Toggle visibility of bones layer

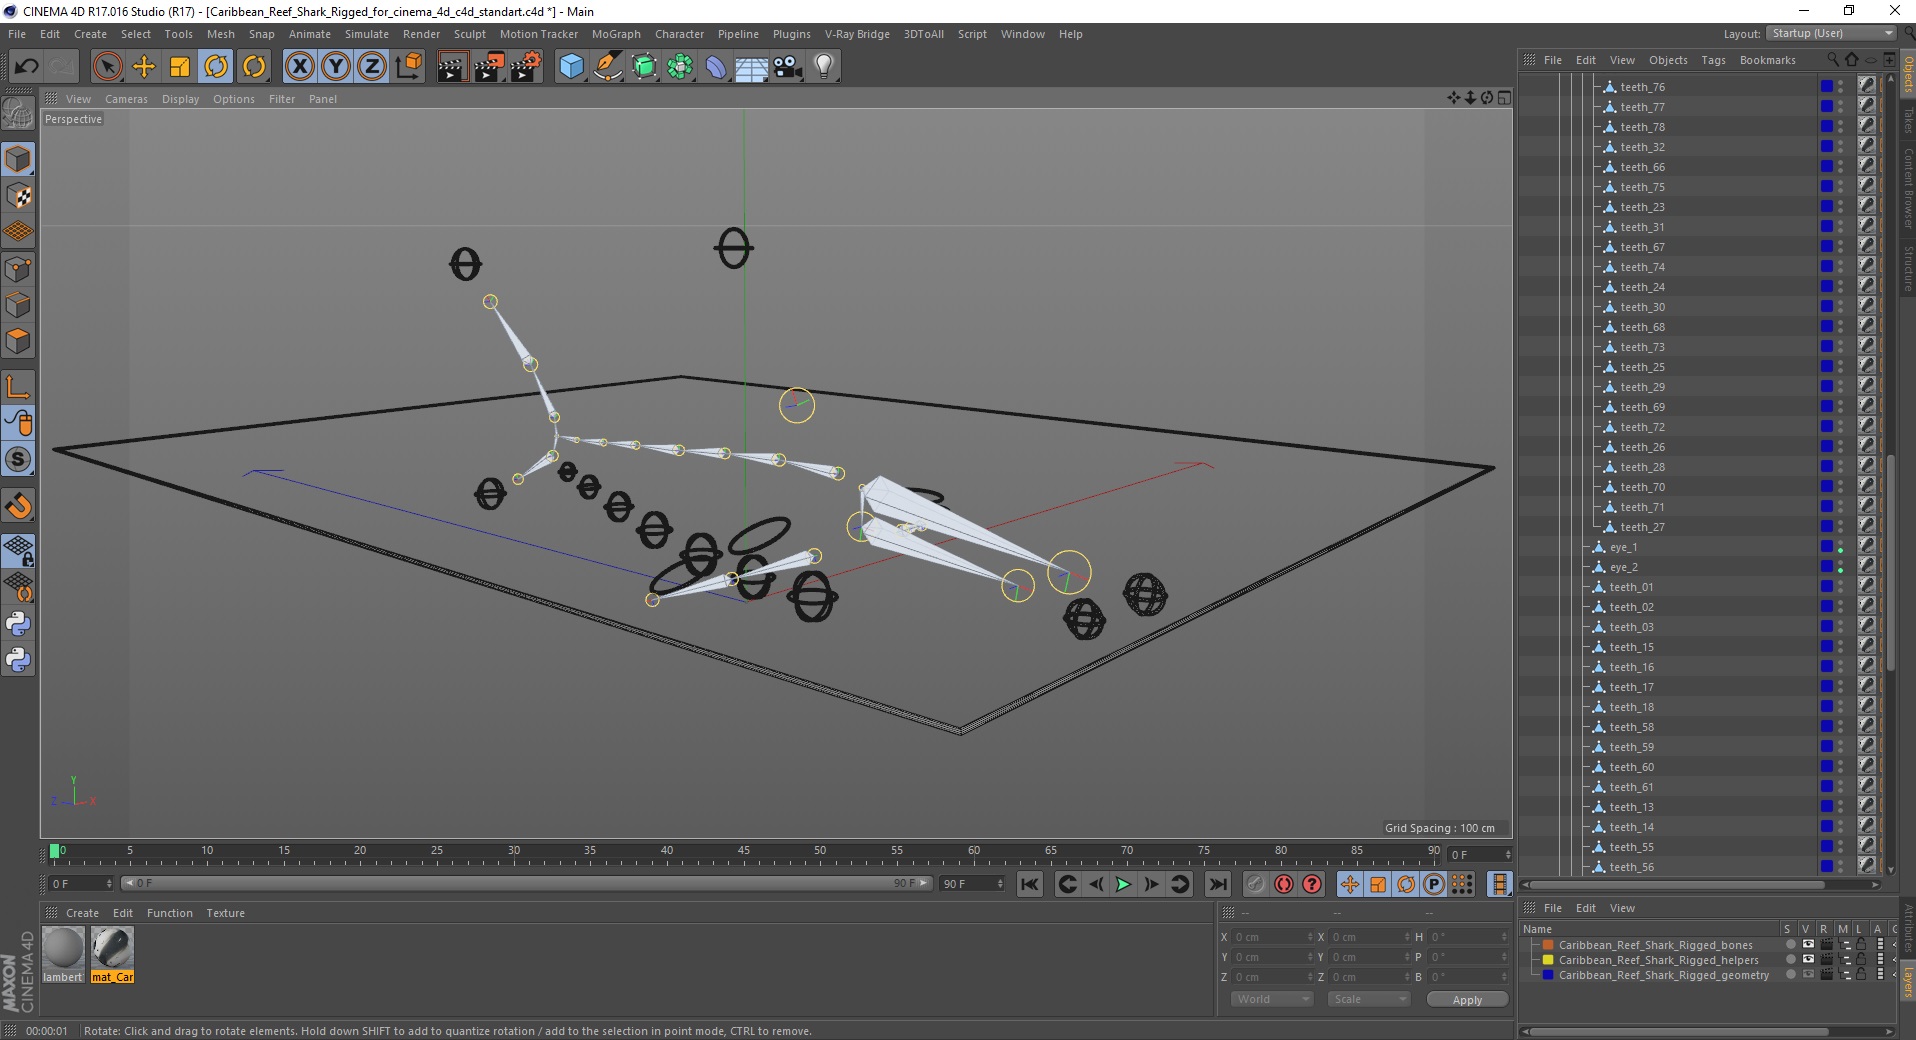tap(1808, 945)
